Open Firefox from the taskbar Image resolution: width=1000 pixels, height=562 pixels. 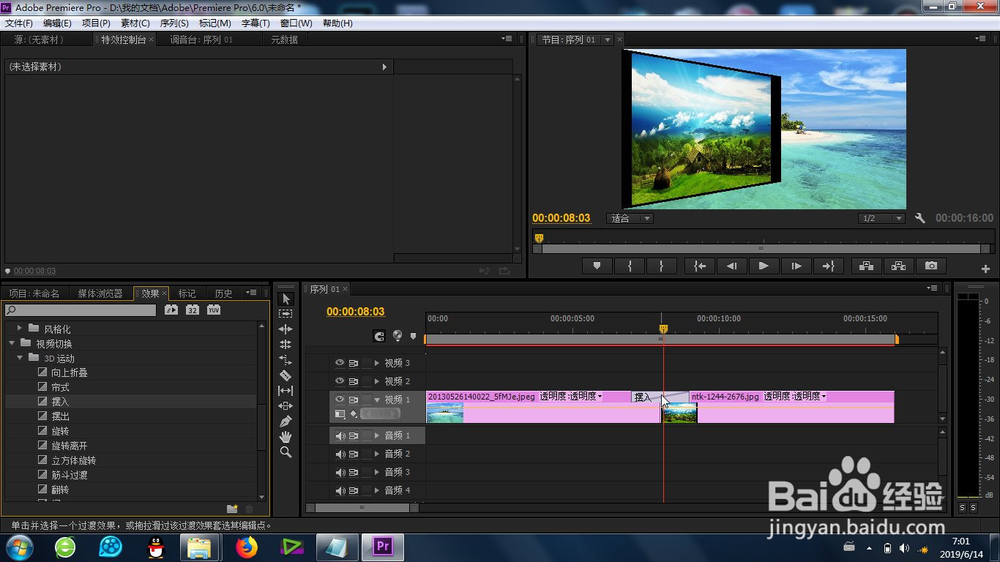pos(246,547)
